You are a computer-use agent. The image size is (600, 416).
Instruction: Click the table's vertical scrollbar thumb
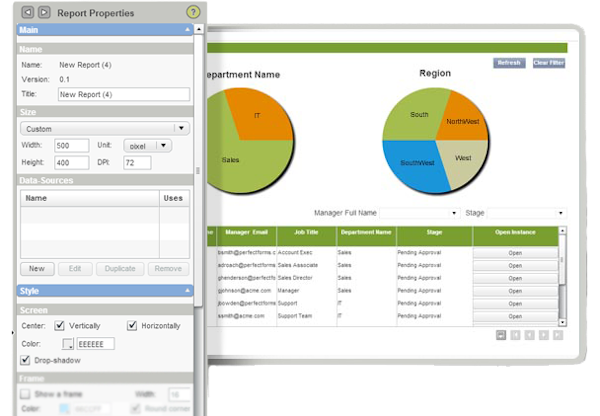click(x=562, y=260)
